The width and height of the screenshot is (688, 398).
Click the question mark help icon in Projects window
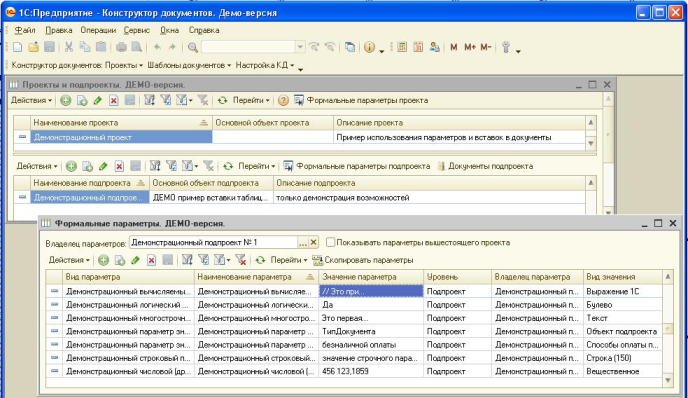[283, 100]
